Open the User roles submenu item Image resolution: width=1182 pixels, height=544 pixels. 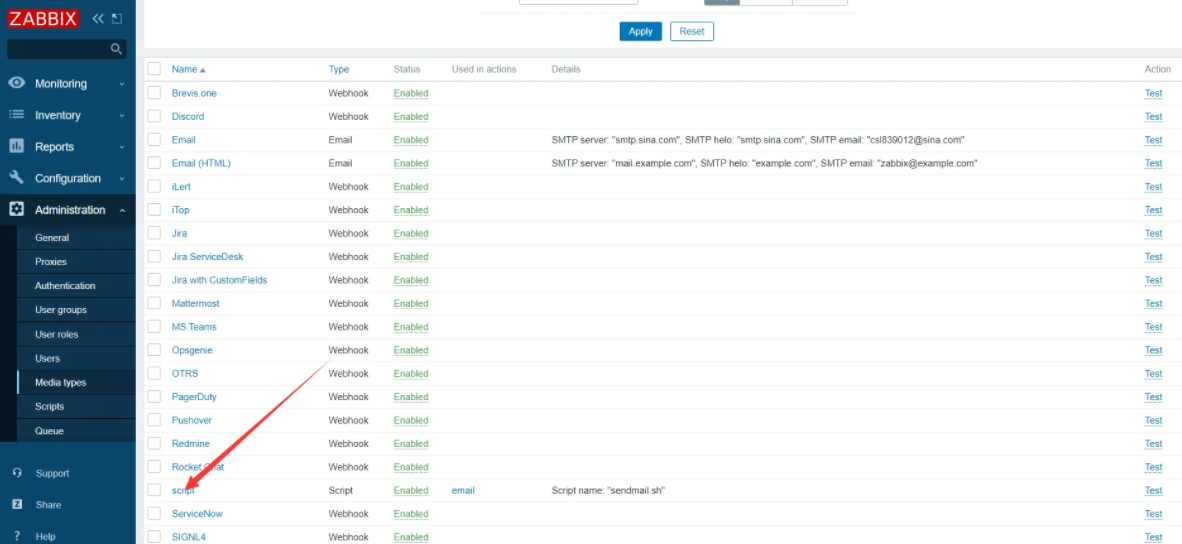point(57,334)
